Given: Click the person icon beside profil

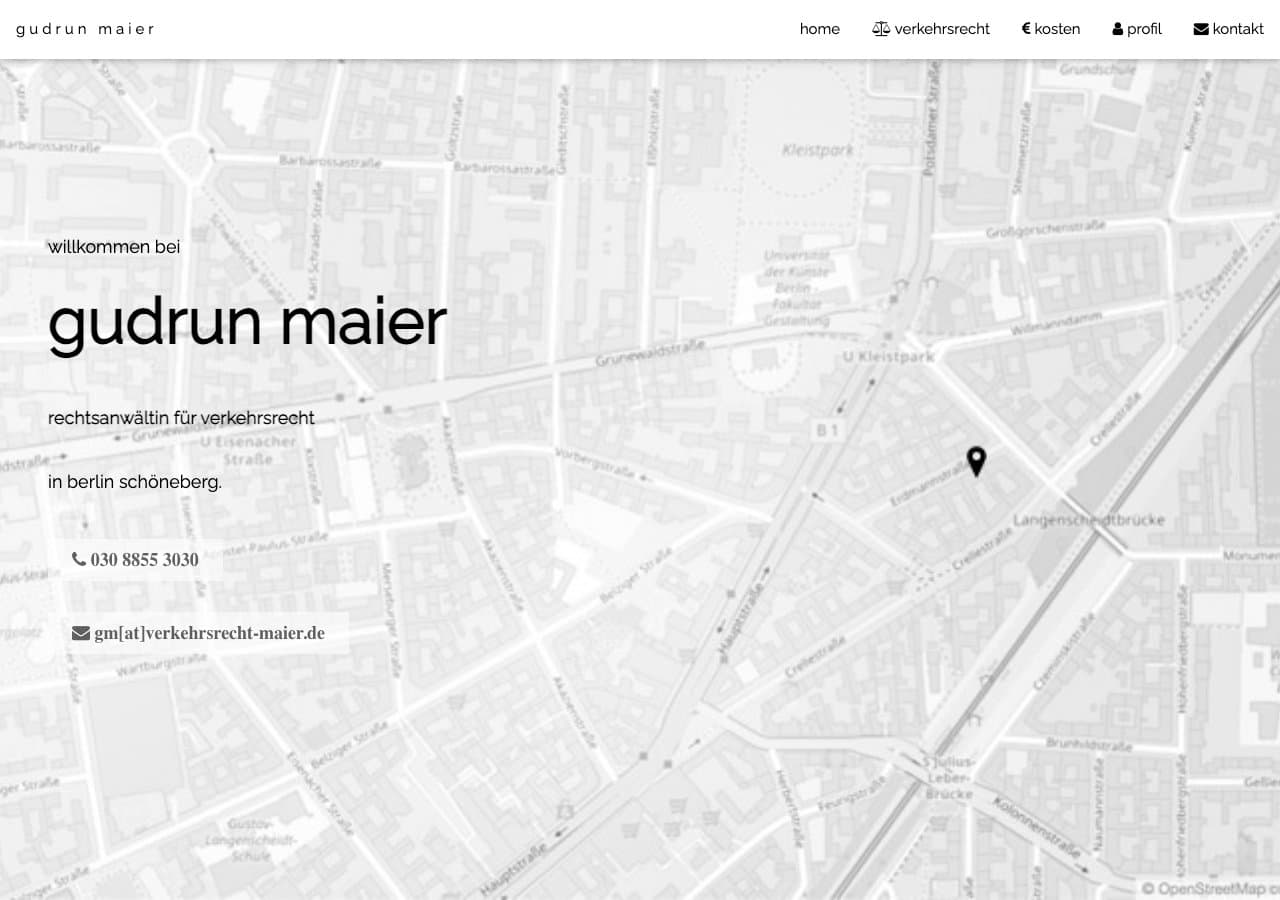Looking at the screenshot, I should 1117,29.
